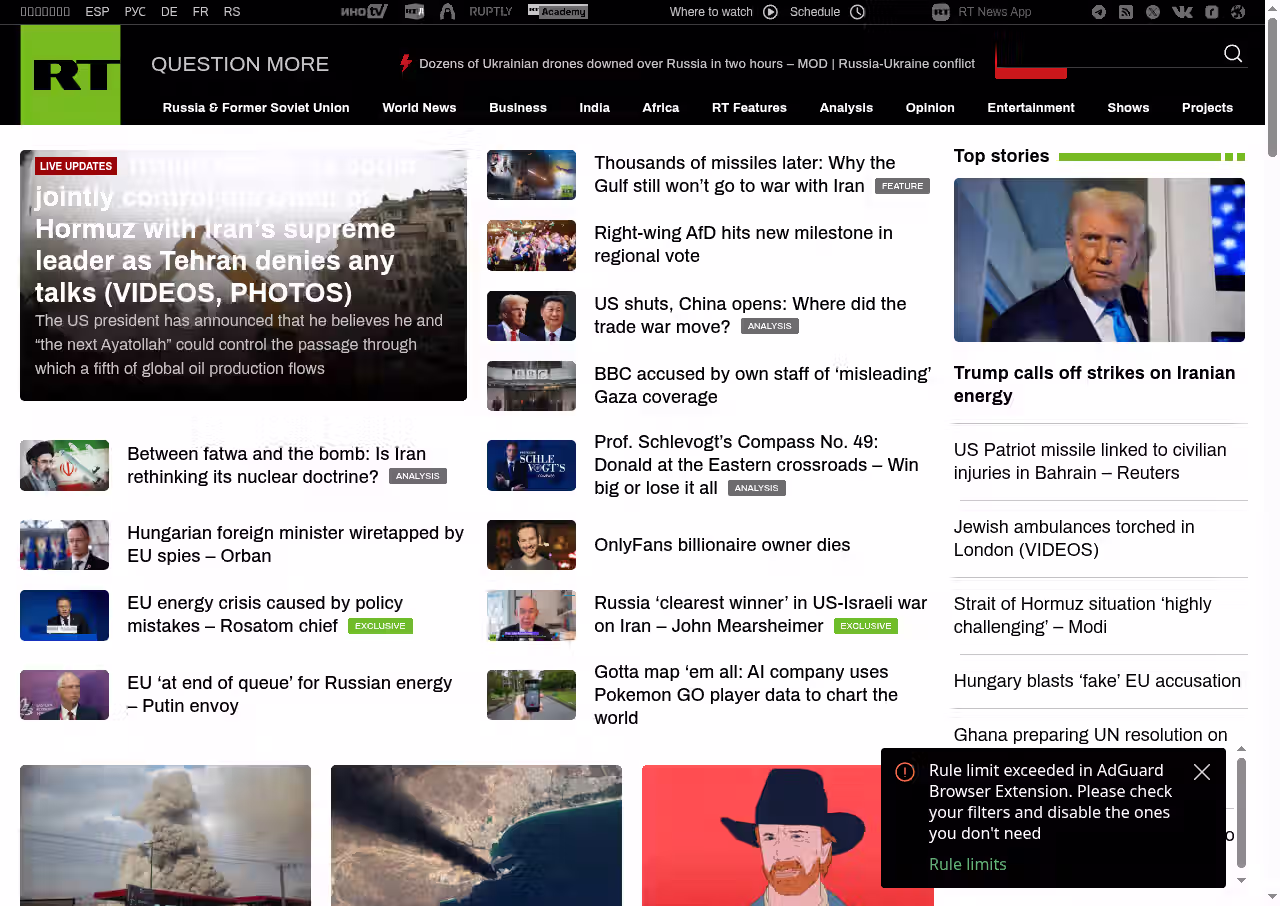This screenshot has height=906, width=1280.
Task: Open RT News App link
Action: (x=993, y=12)
